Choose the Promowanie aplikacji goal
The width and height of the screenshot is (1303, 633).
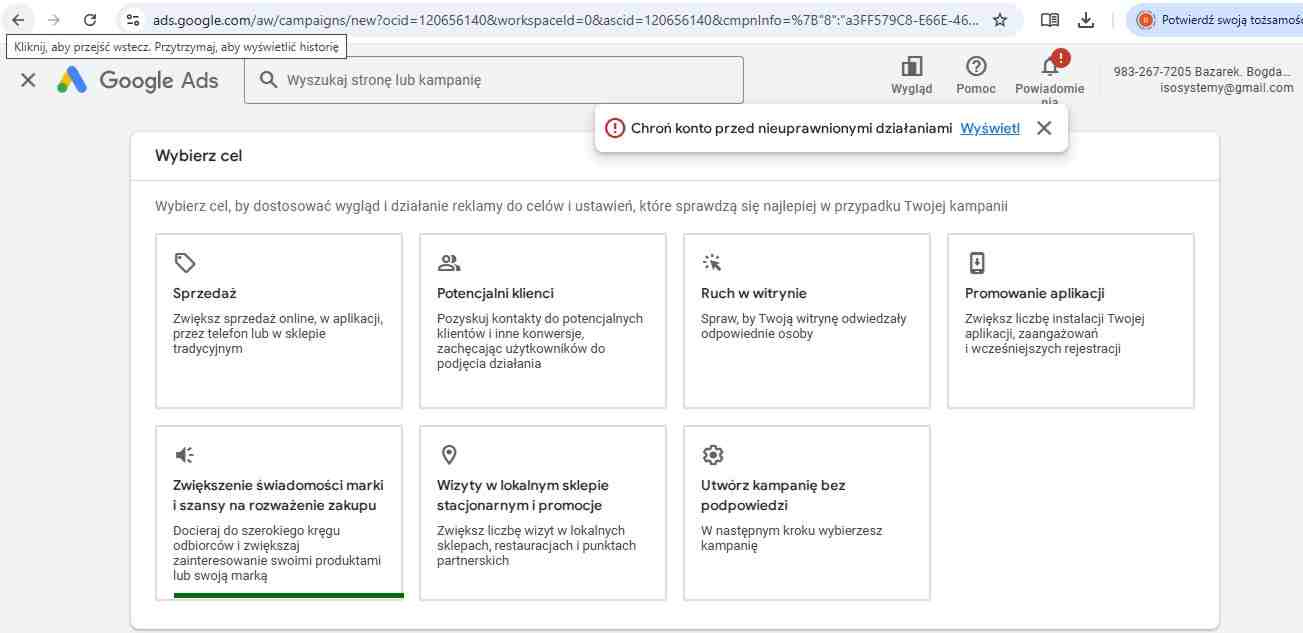point(1070,320)
